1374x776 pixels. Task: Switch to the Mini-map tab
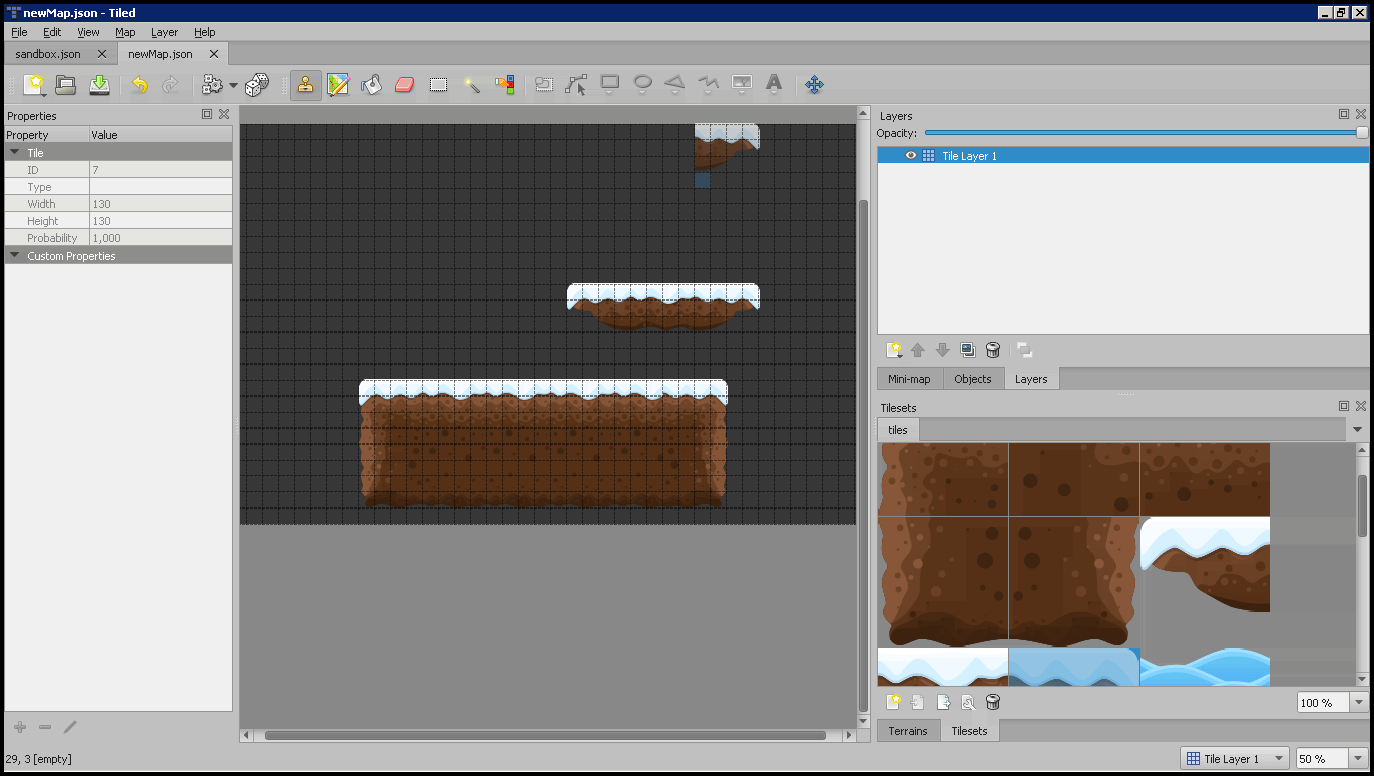[909, 379]
